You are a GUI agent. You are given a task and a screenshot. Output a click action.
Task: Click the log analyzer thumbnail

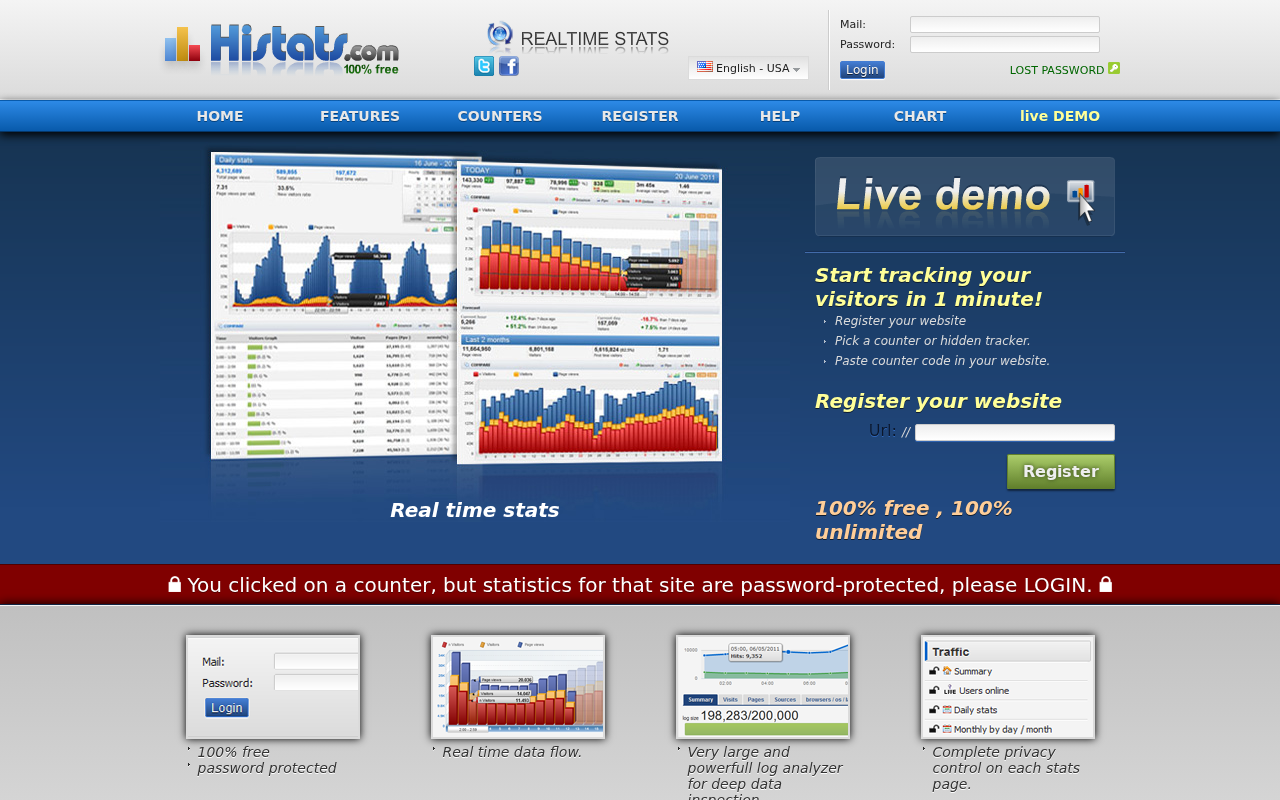click(763, 687)
